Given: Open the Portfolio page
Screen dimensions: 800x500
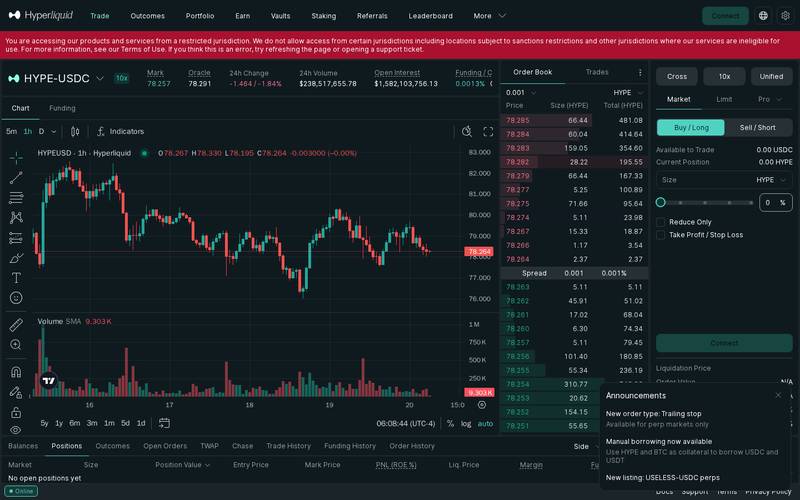Looking at the screenshot, I should [199, 16].
